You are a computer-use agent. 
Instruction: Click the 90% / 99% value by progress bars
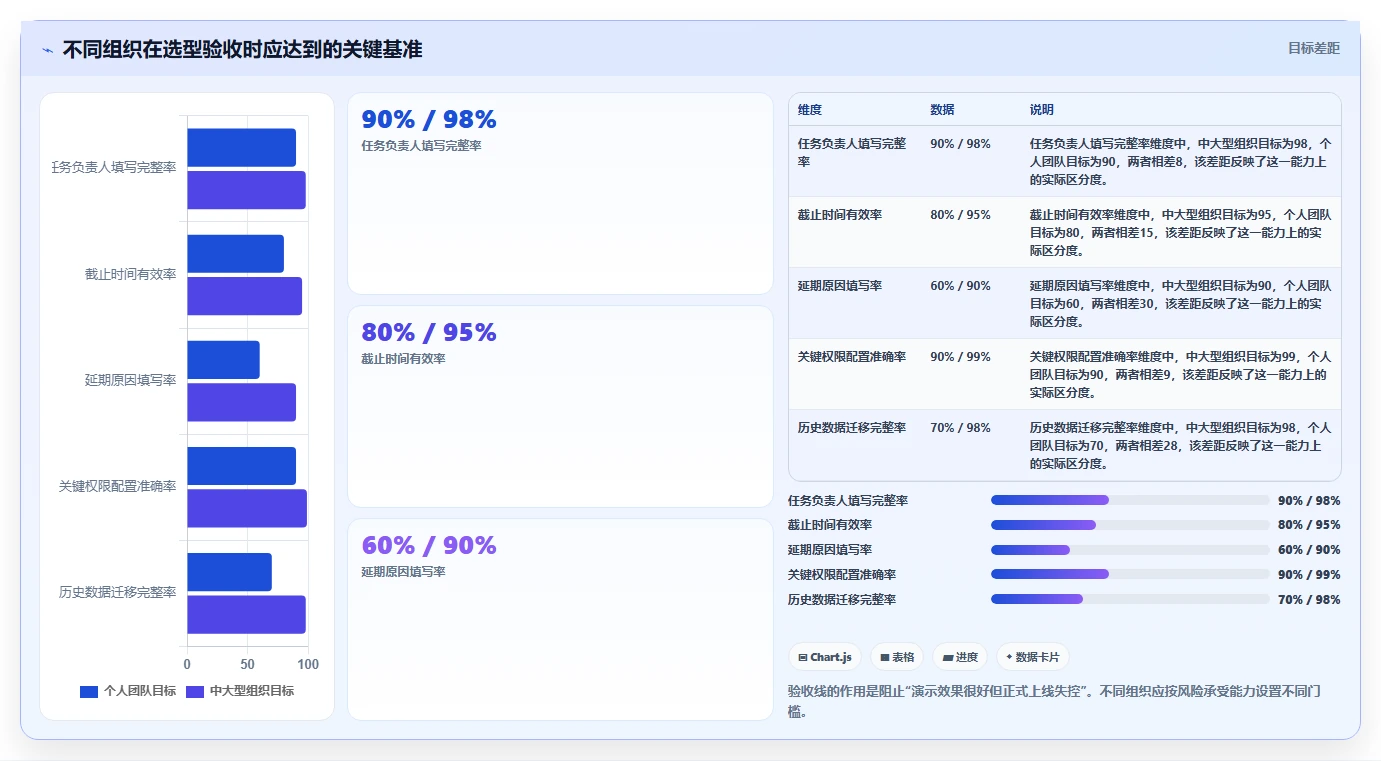click(x=1309, y=575)
